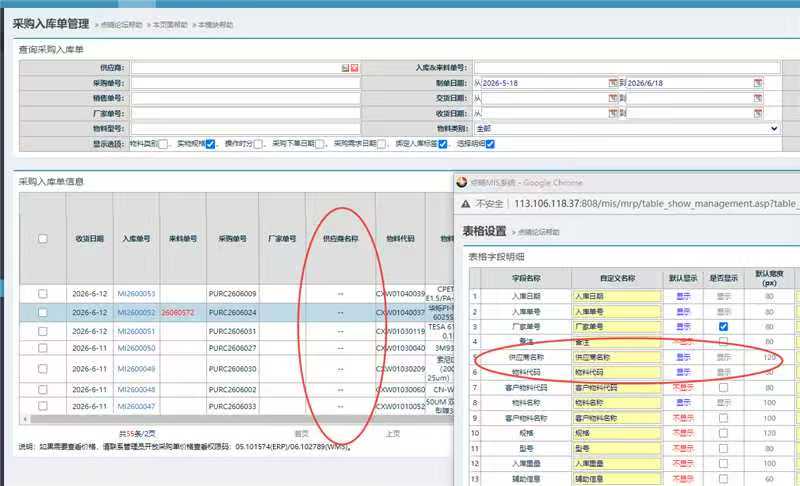
Task: Go to 上页 in table pagination
Action: (x=393, y=433)
